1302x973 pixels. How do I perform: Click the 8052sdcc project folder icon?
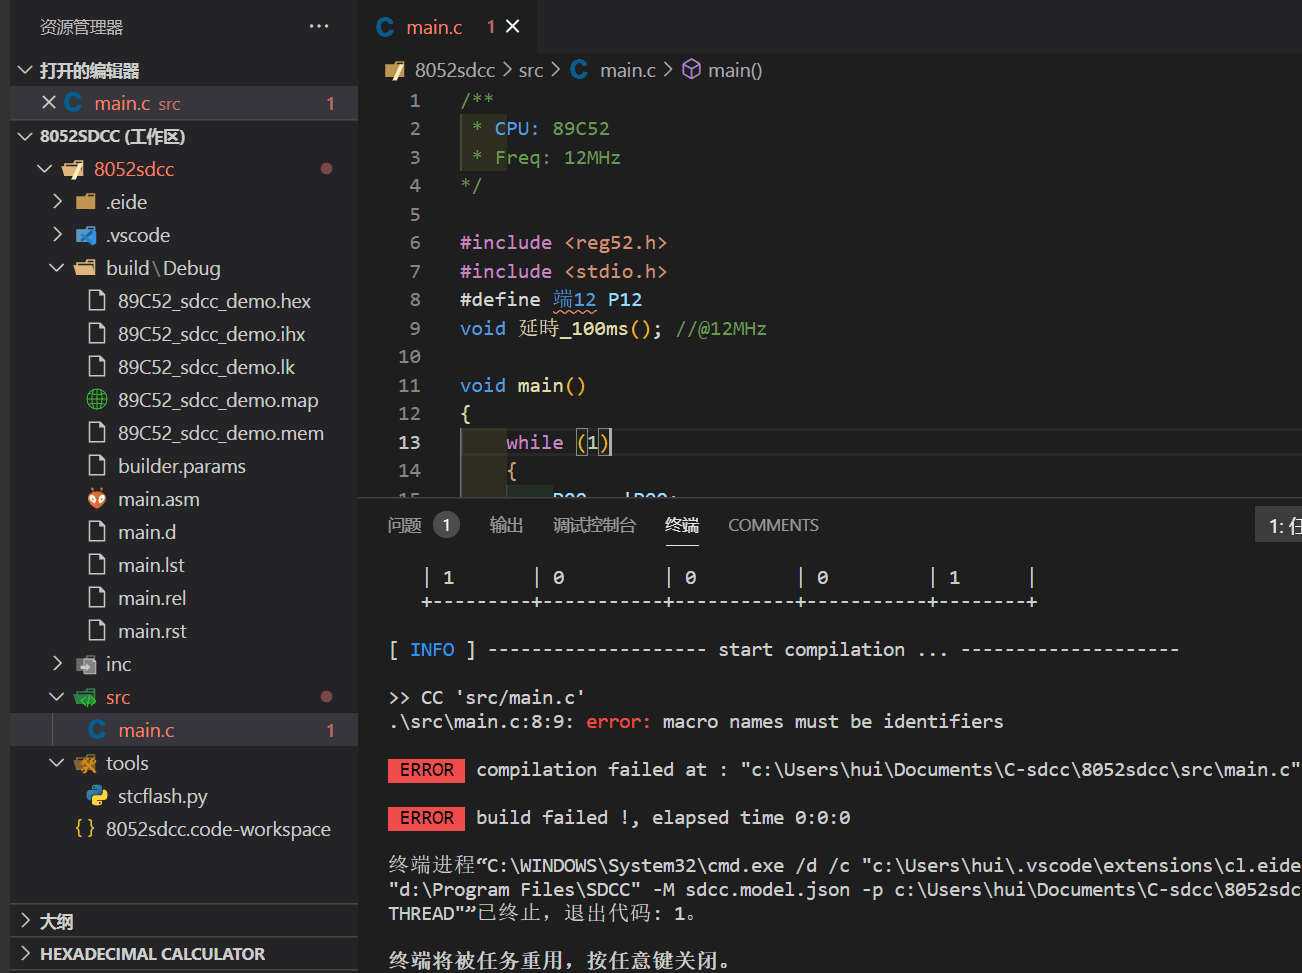click(x=73, y=169)
